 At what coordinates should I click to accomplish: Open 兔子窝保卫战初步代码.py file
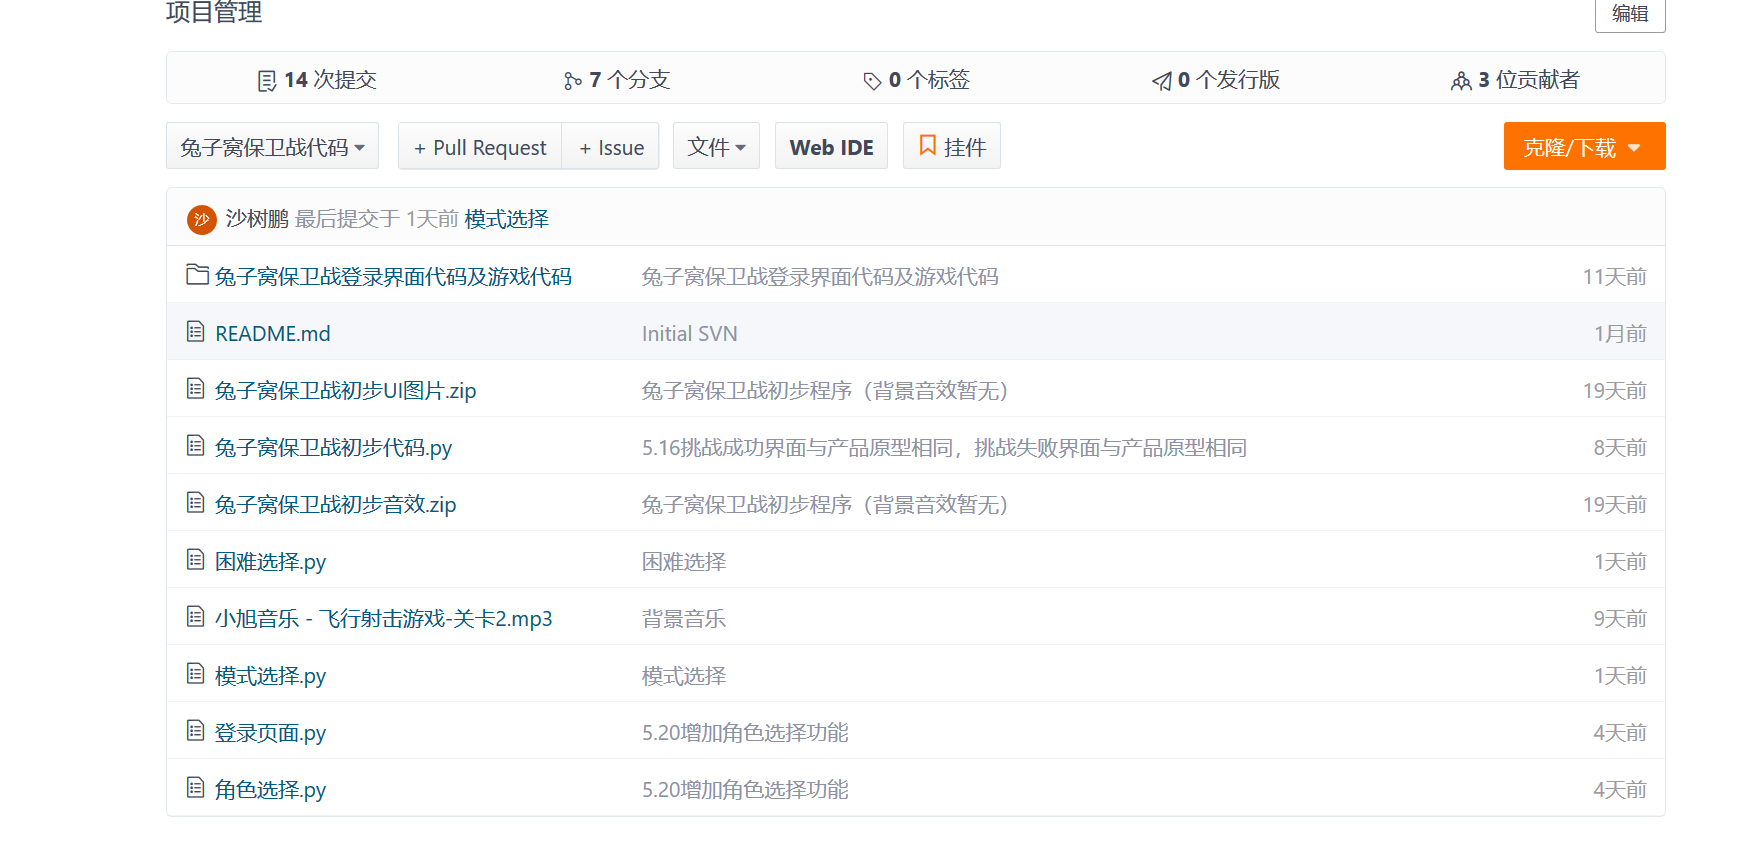click(334, 448)
